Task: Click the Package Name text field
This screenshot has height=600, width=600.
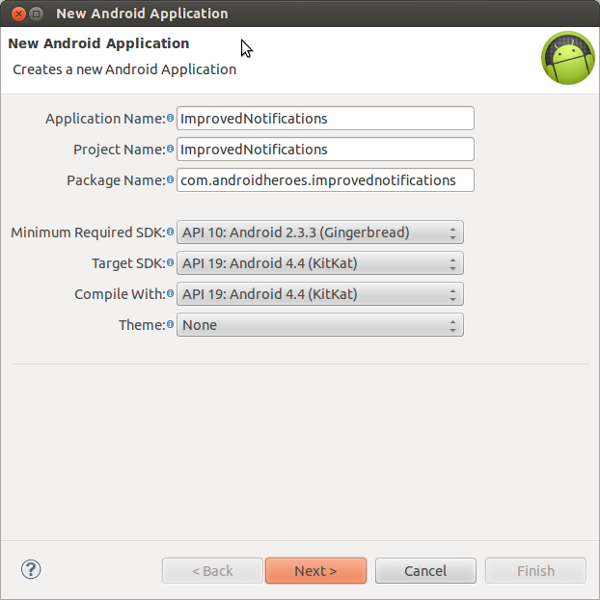Action: (325, 180)
